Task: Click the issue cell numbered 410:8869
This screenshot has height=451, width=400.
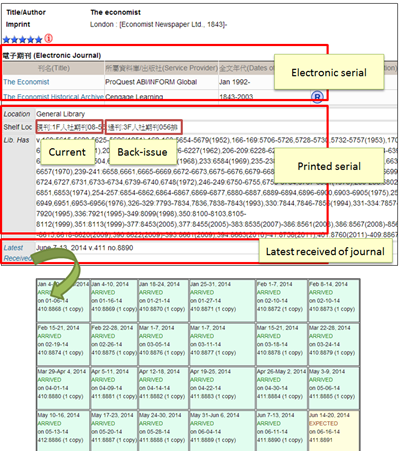Action: [114, 301]
